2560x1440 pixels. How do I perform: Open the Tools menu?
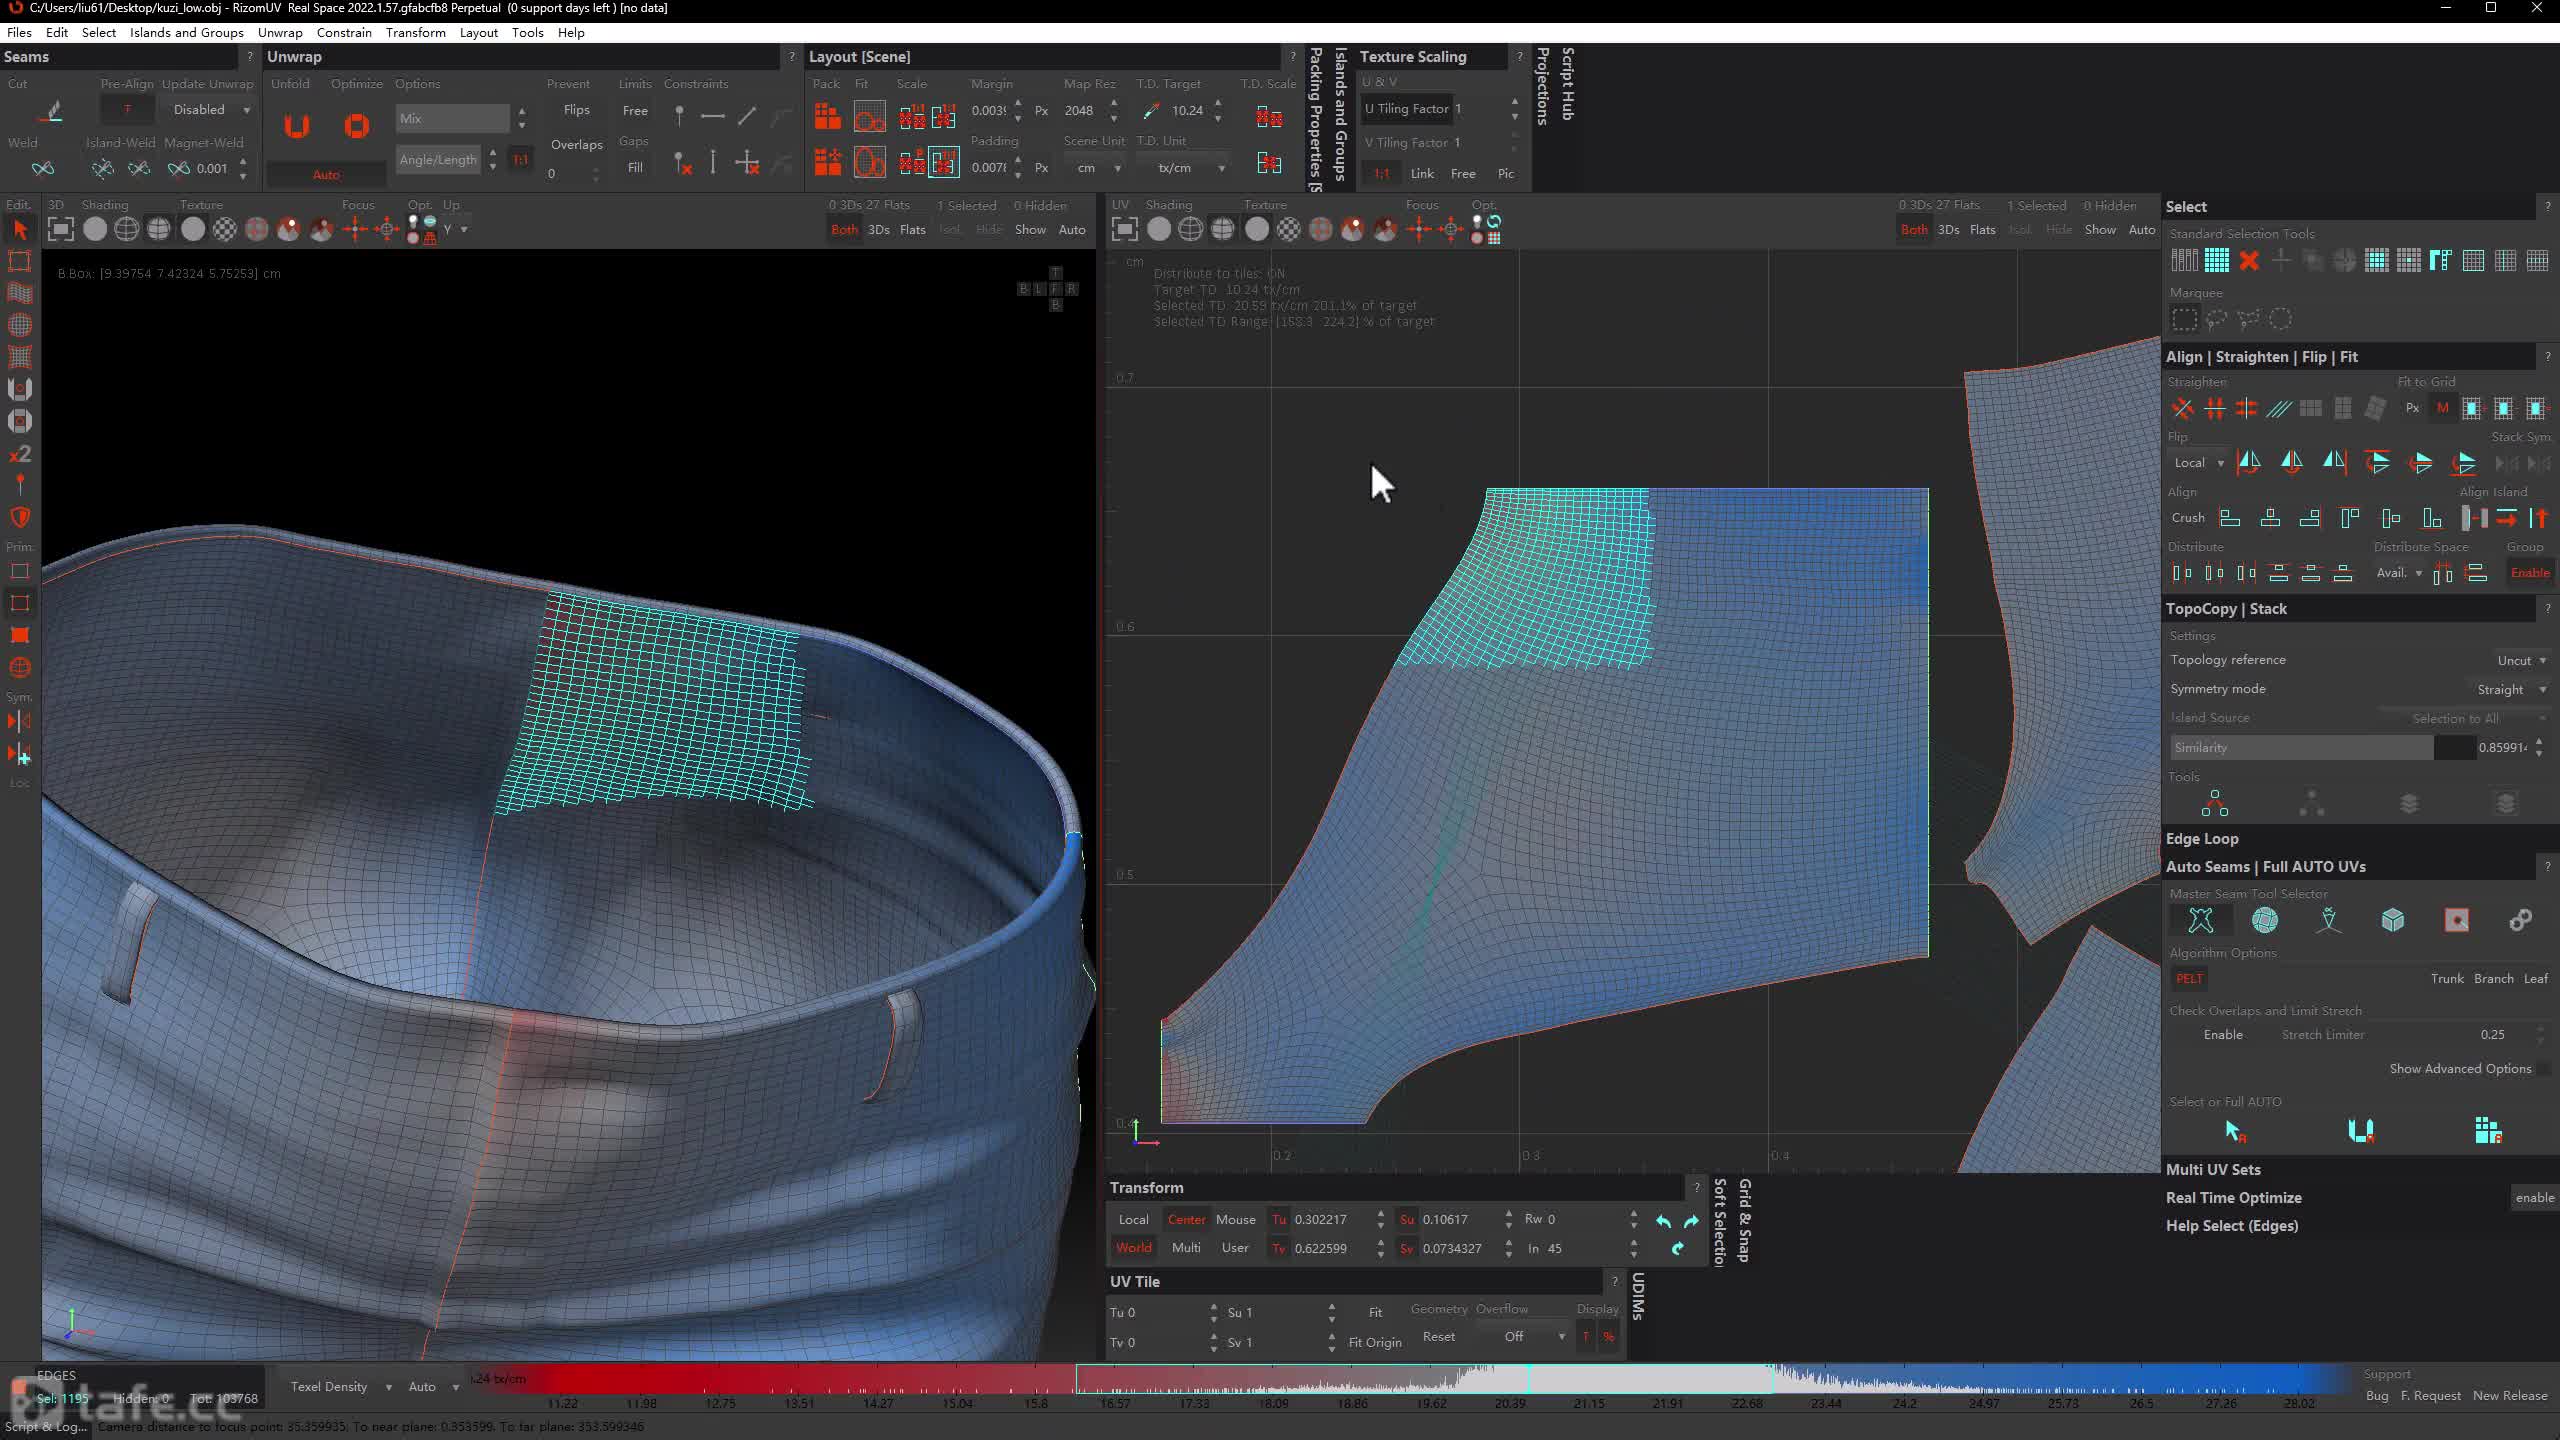point(527,32)
